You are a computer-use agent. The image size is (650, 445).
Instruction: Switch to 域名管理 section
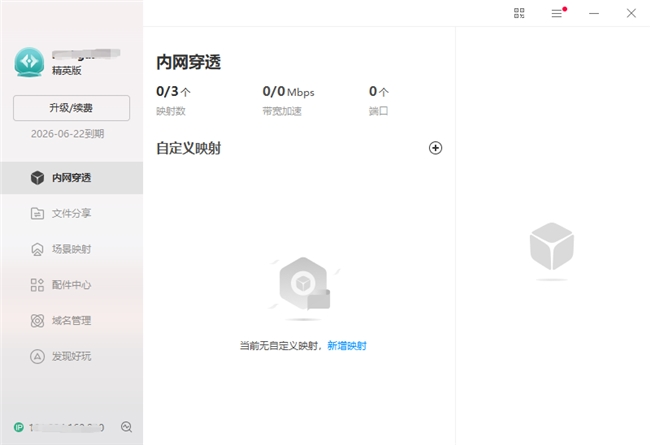[71, 321]
